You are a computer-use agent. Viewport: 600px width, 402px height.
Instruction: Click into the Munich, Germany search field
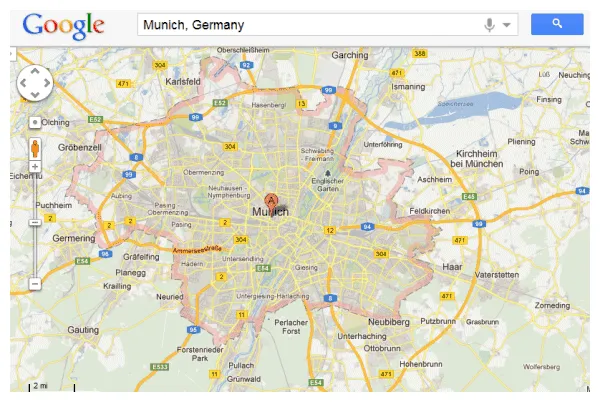tap(310, 24)
